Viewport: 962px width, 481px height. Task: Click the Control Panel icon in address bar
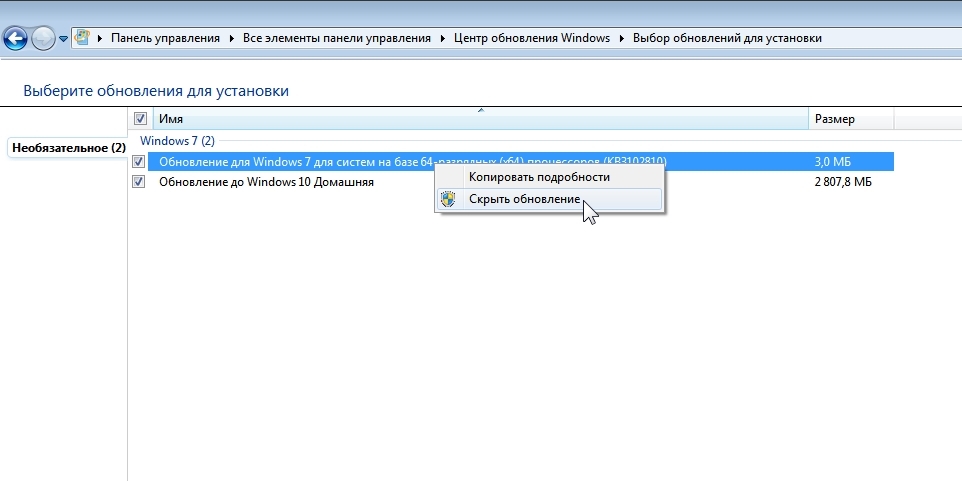82,38
